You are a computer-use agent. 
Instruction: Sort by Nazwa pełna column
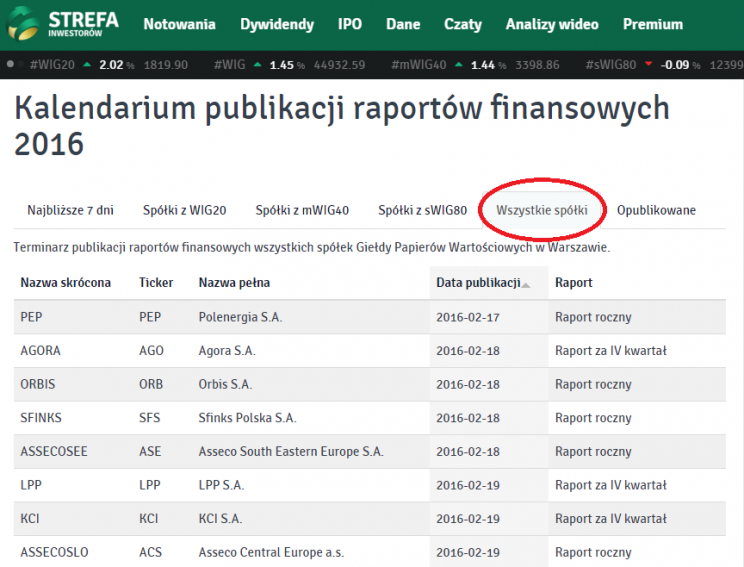[x=234, y=283]
